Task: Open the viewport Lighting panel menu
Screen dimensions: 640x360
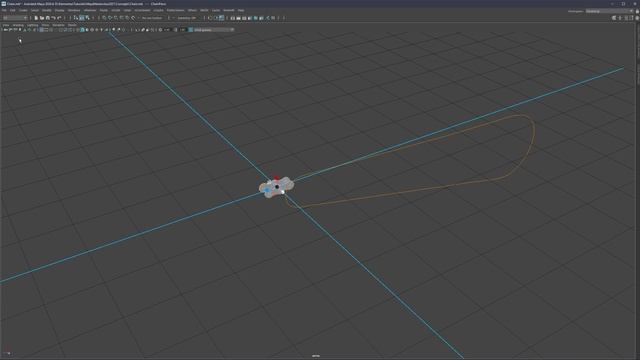Action: tap(32, 25)
